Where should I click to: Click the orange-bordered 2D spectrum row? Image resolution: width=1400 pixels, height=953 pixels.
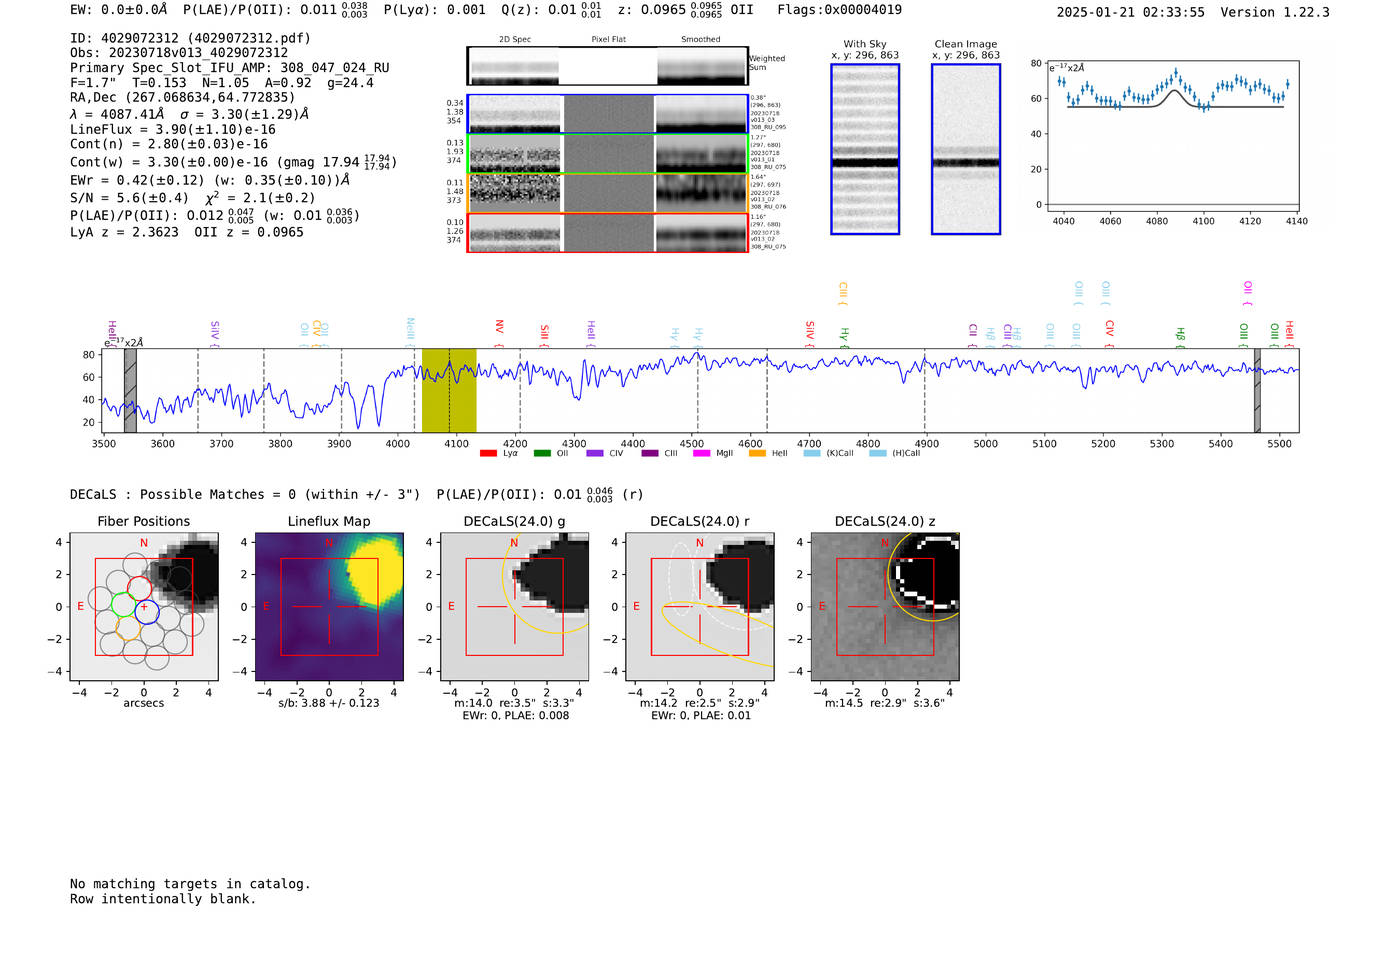[607, 193]
